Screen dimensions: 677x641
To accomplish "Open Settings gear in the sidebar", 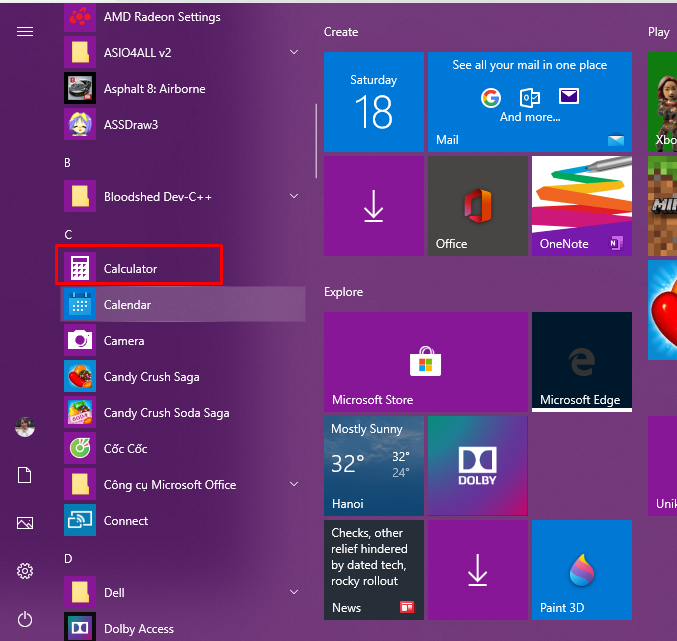I will coord(25,571).
